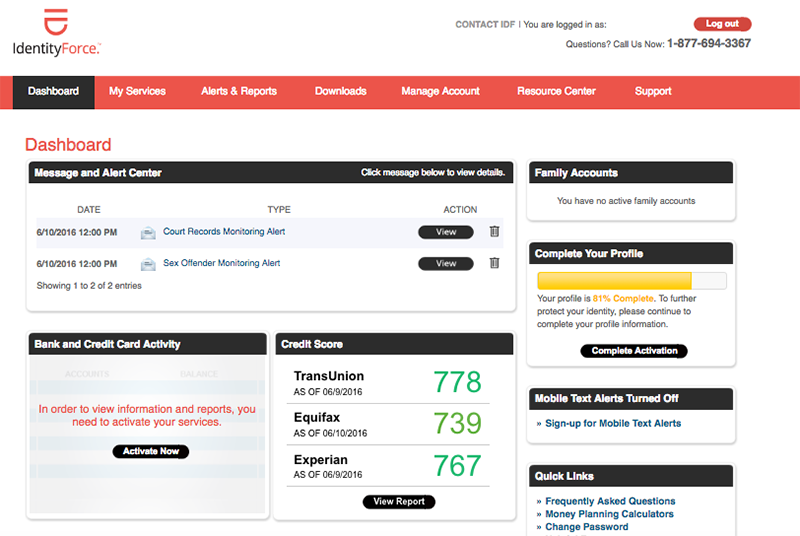Click the phone number 1-877-694-3367
Viewport: 800px width, 536px height.
[709, 43]
